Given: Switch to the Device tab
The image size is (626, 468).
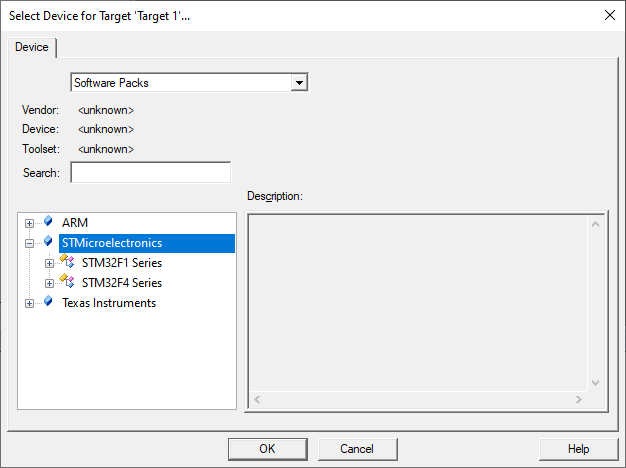Looking at the screenshot, I should point(32,47).
